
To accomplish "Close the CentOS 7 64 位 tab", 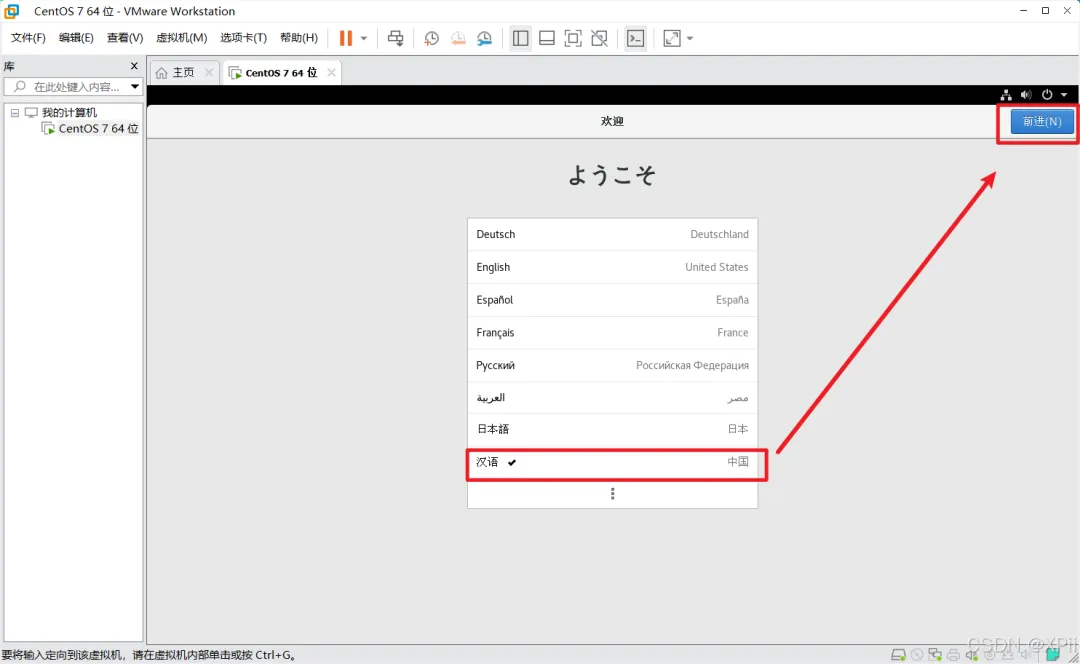I will coord(331,72).
